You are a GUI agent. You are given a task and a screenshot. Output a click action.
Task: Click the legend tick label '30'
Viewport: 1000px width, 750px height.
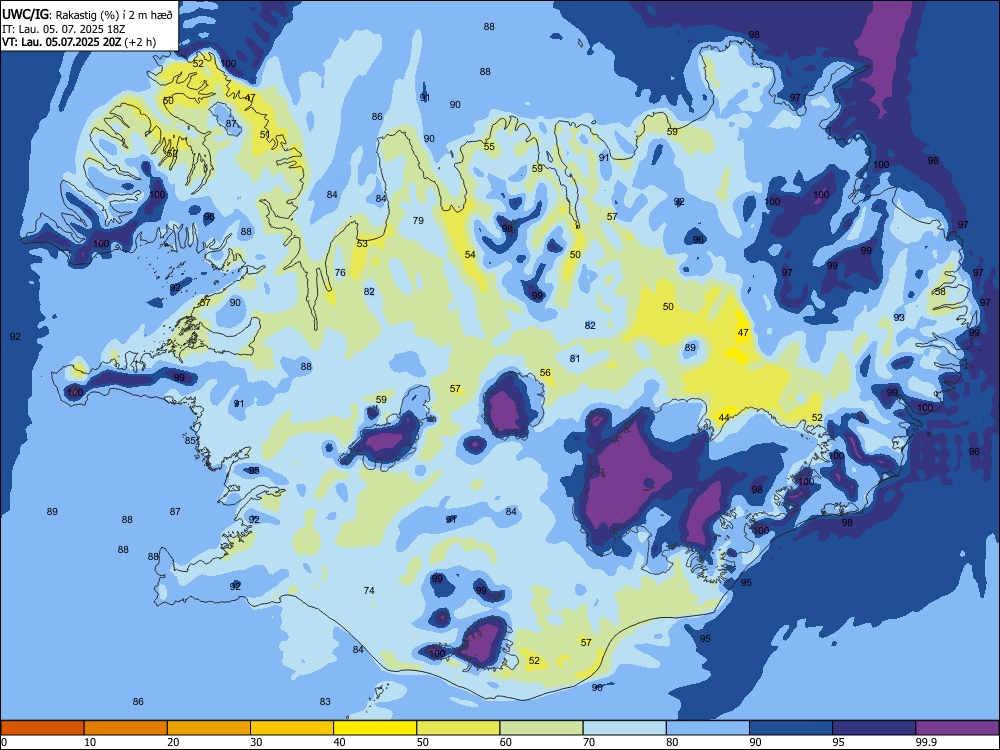tap(256, 742)
